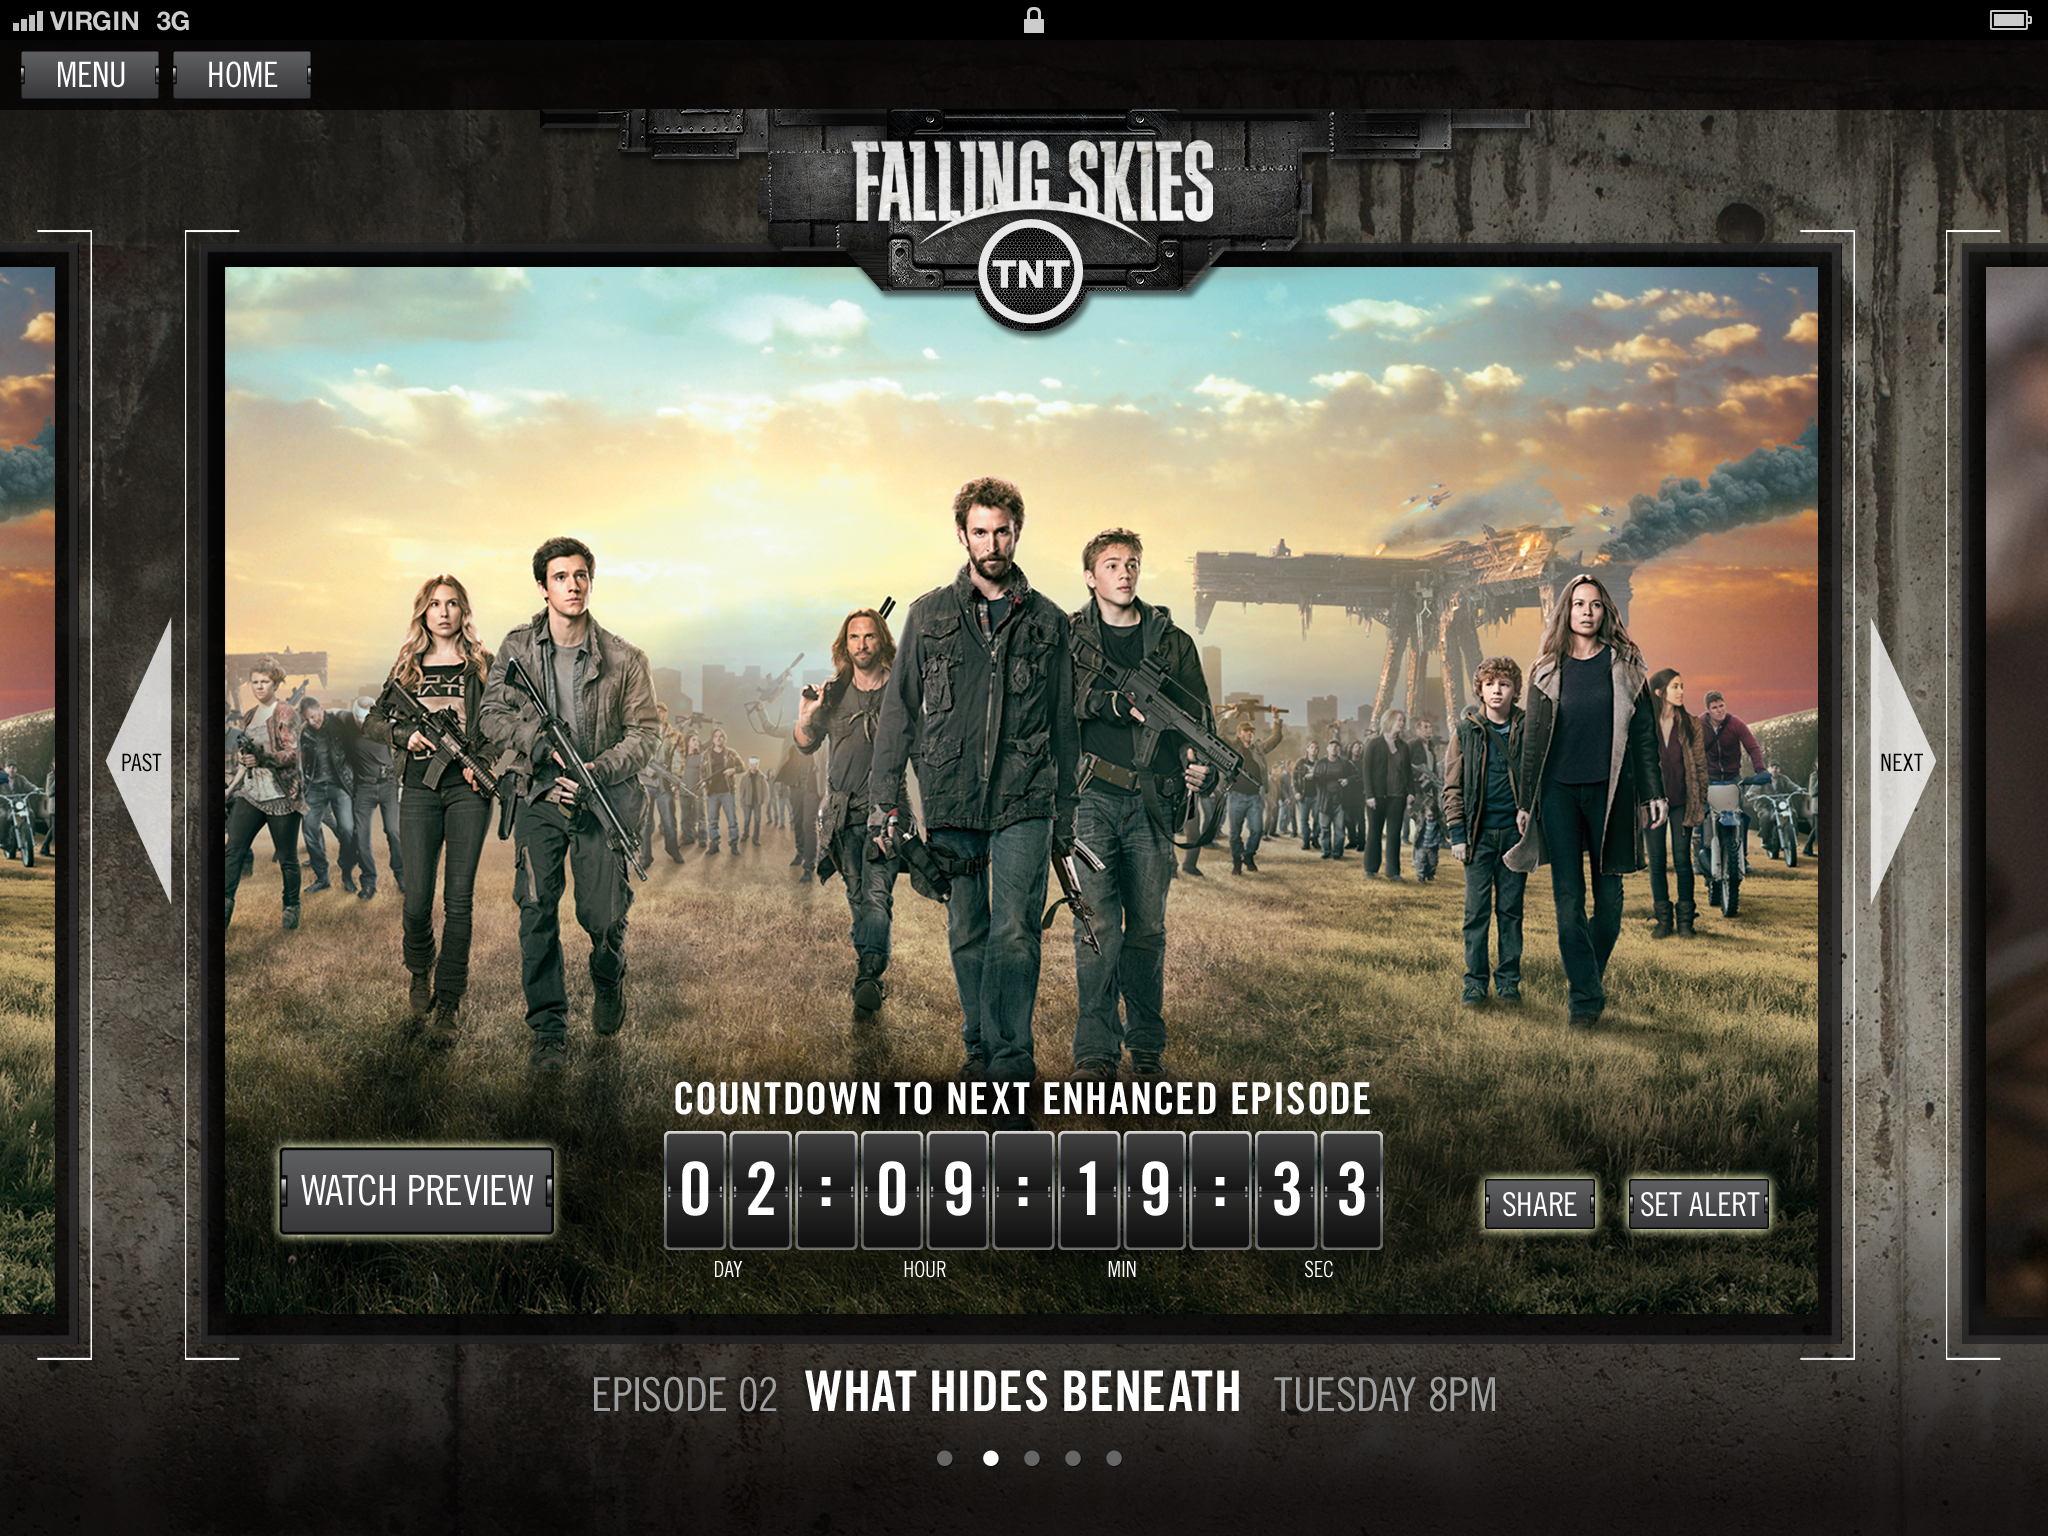This screenshot has width=2048, height=1536.
Task: Tap the previous episode thumbnail on left edge
Action: tap(28, 790)
